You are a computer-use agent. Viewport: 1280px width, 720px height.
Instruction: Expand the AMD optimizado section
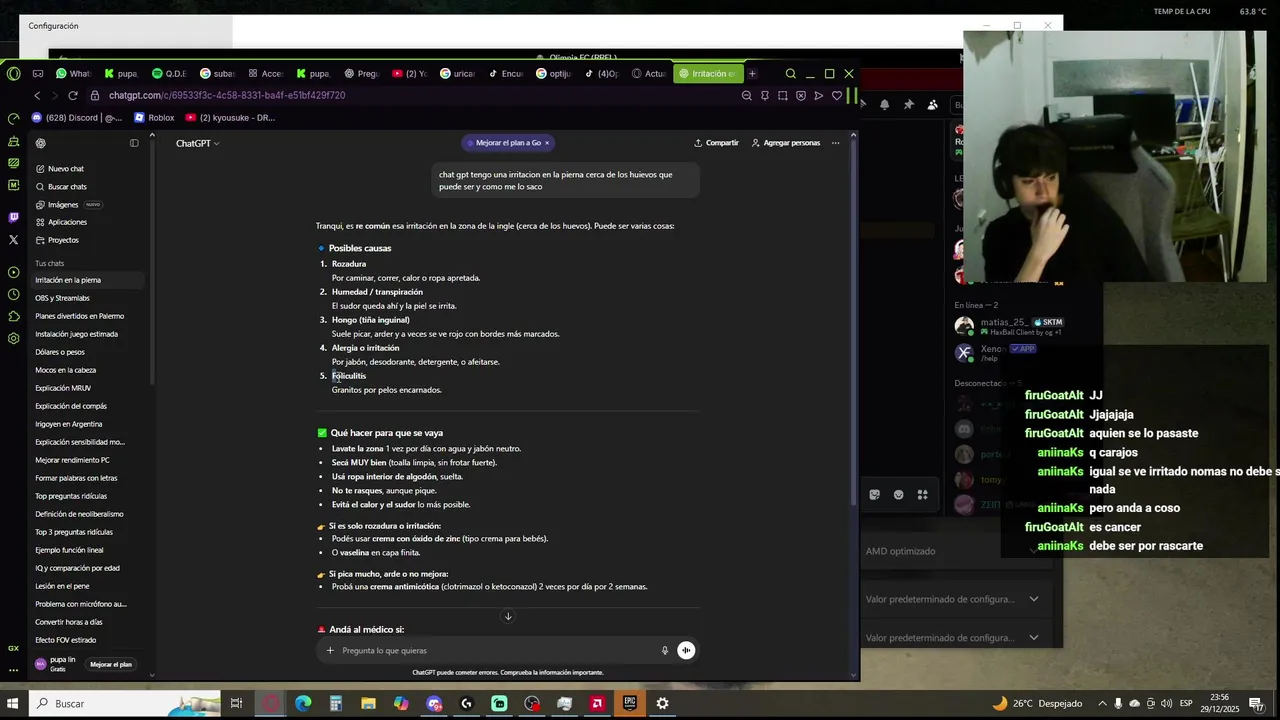pyautogui.click(x=1033, y=551)
